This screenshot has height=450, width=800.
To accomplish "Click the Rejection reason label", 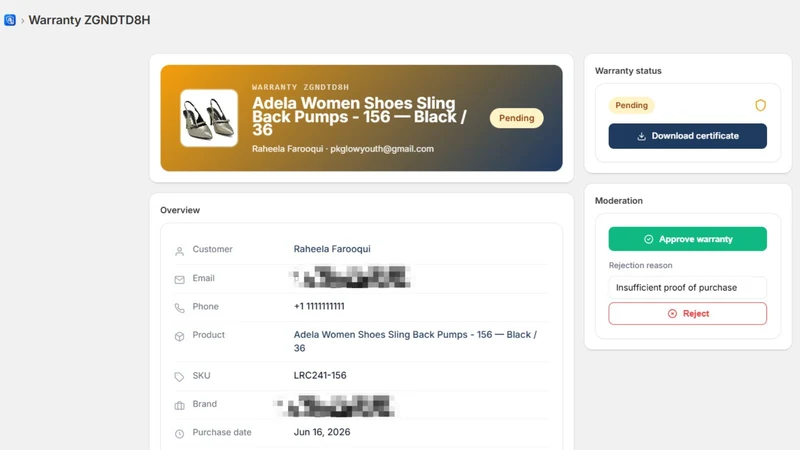I will pyautogui.click(x=640, y=265).
